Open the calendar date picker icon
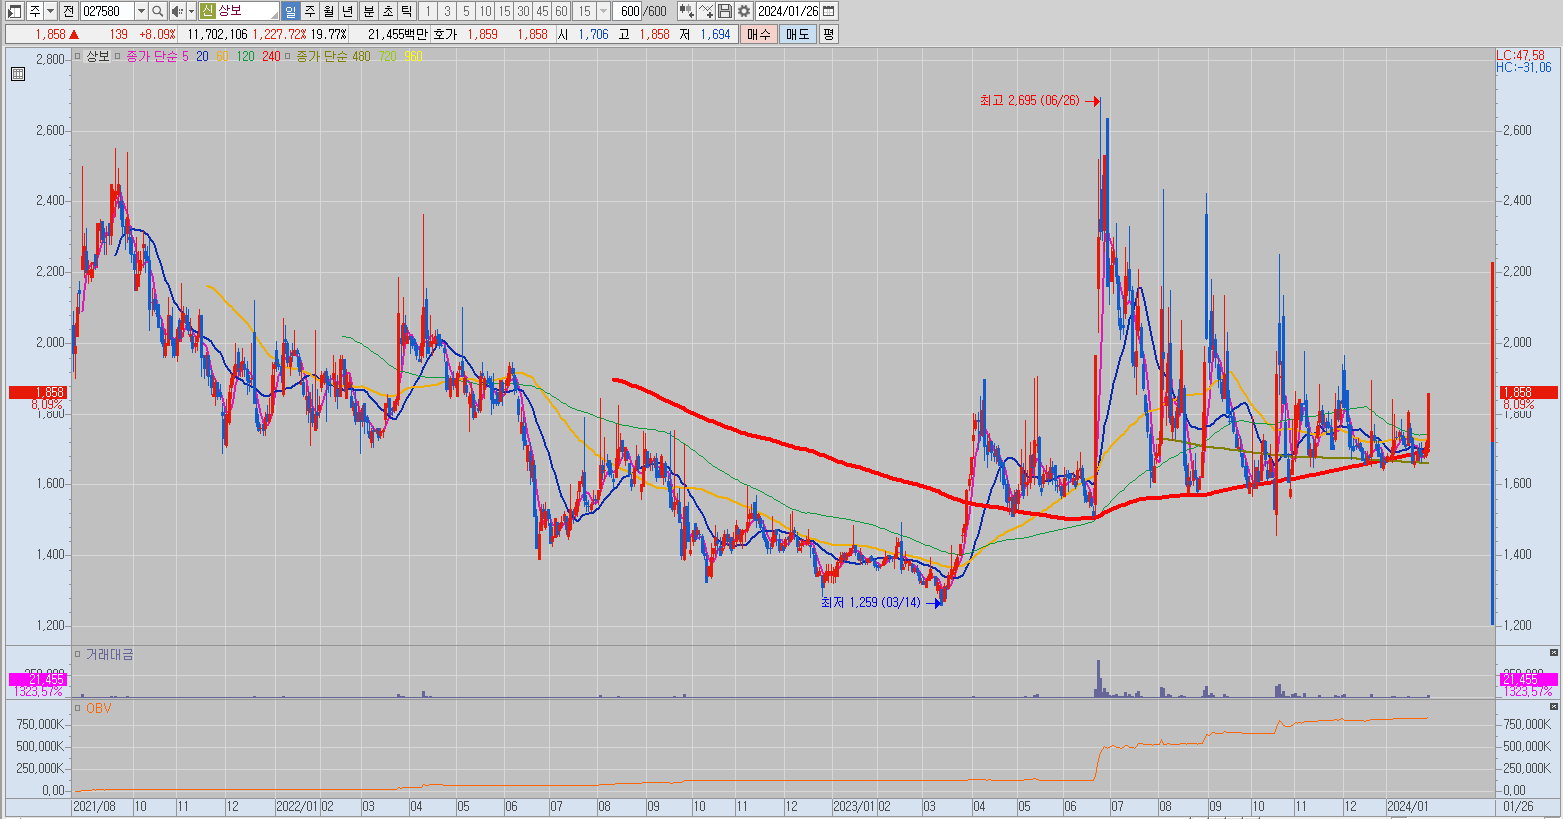 pyautogui.click(x=829, y=11)
